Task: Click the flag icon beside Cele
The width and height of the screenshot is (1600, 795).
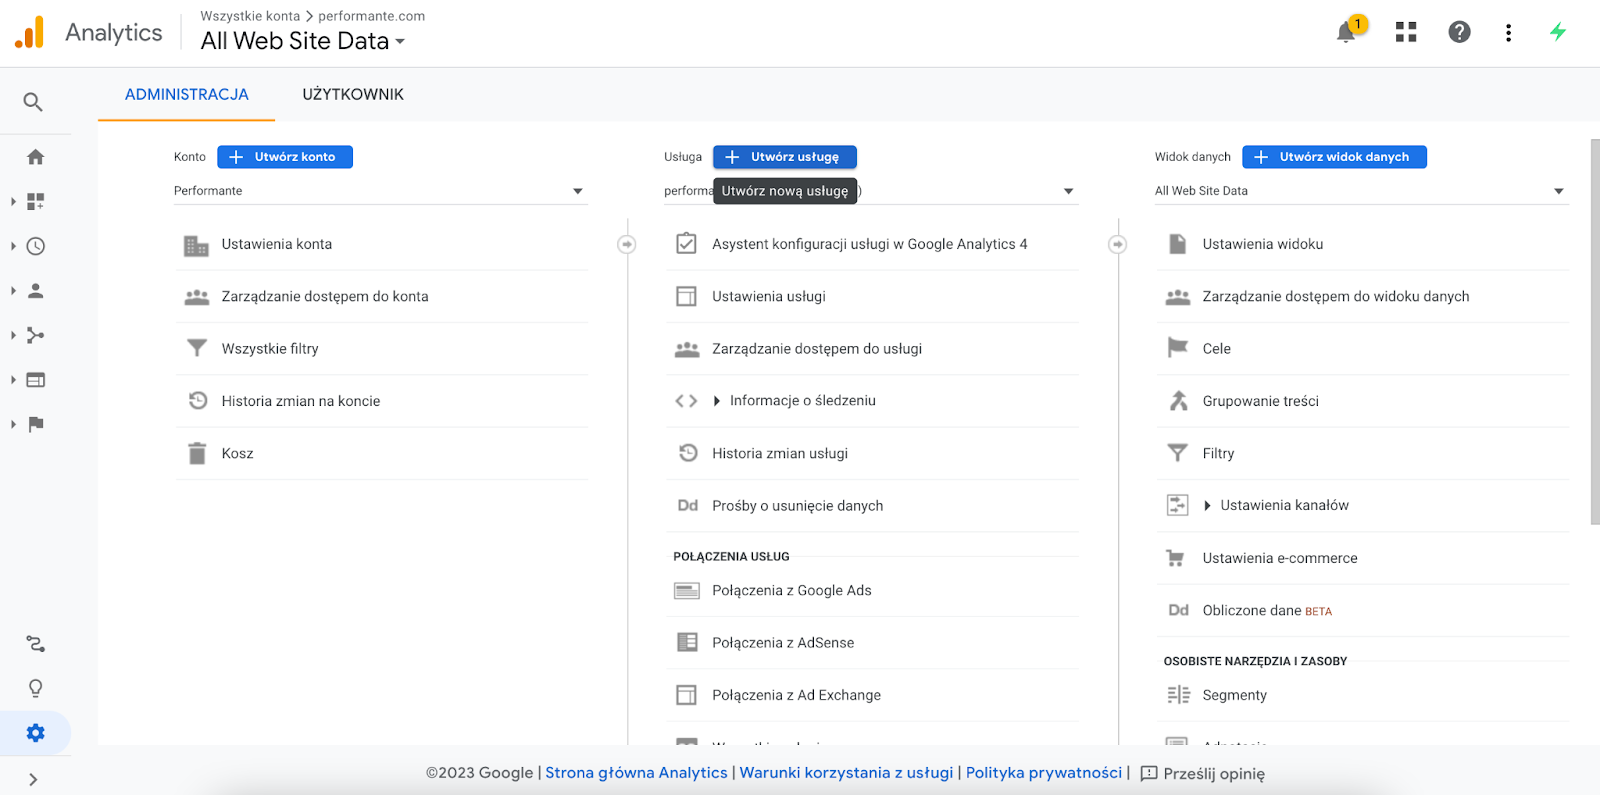Action: tap(1178, 348)
